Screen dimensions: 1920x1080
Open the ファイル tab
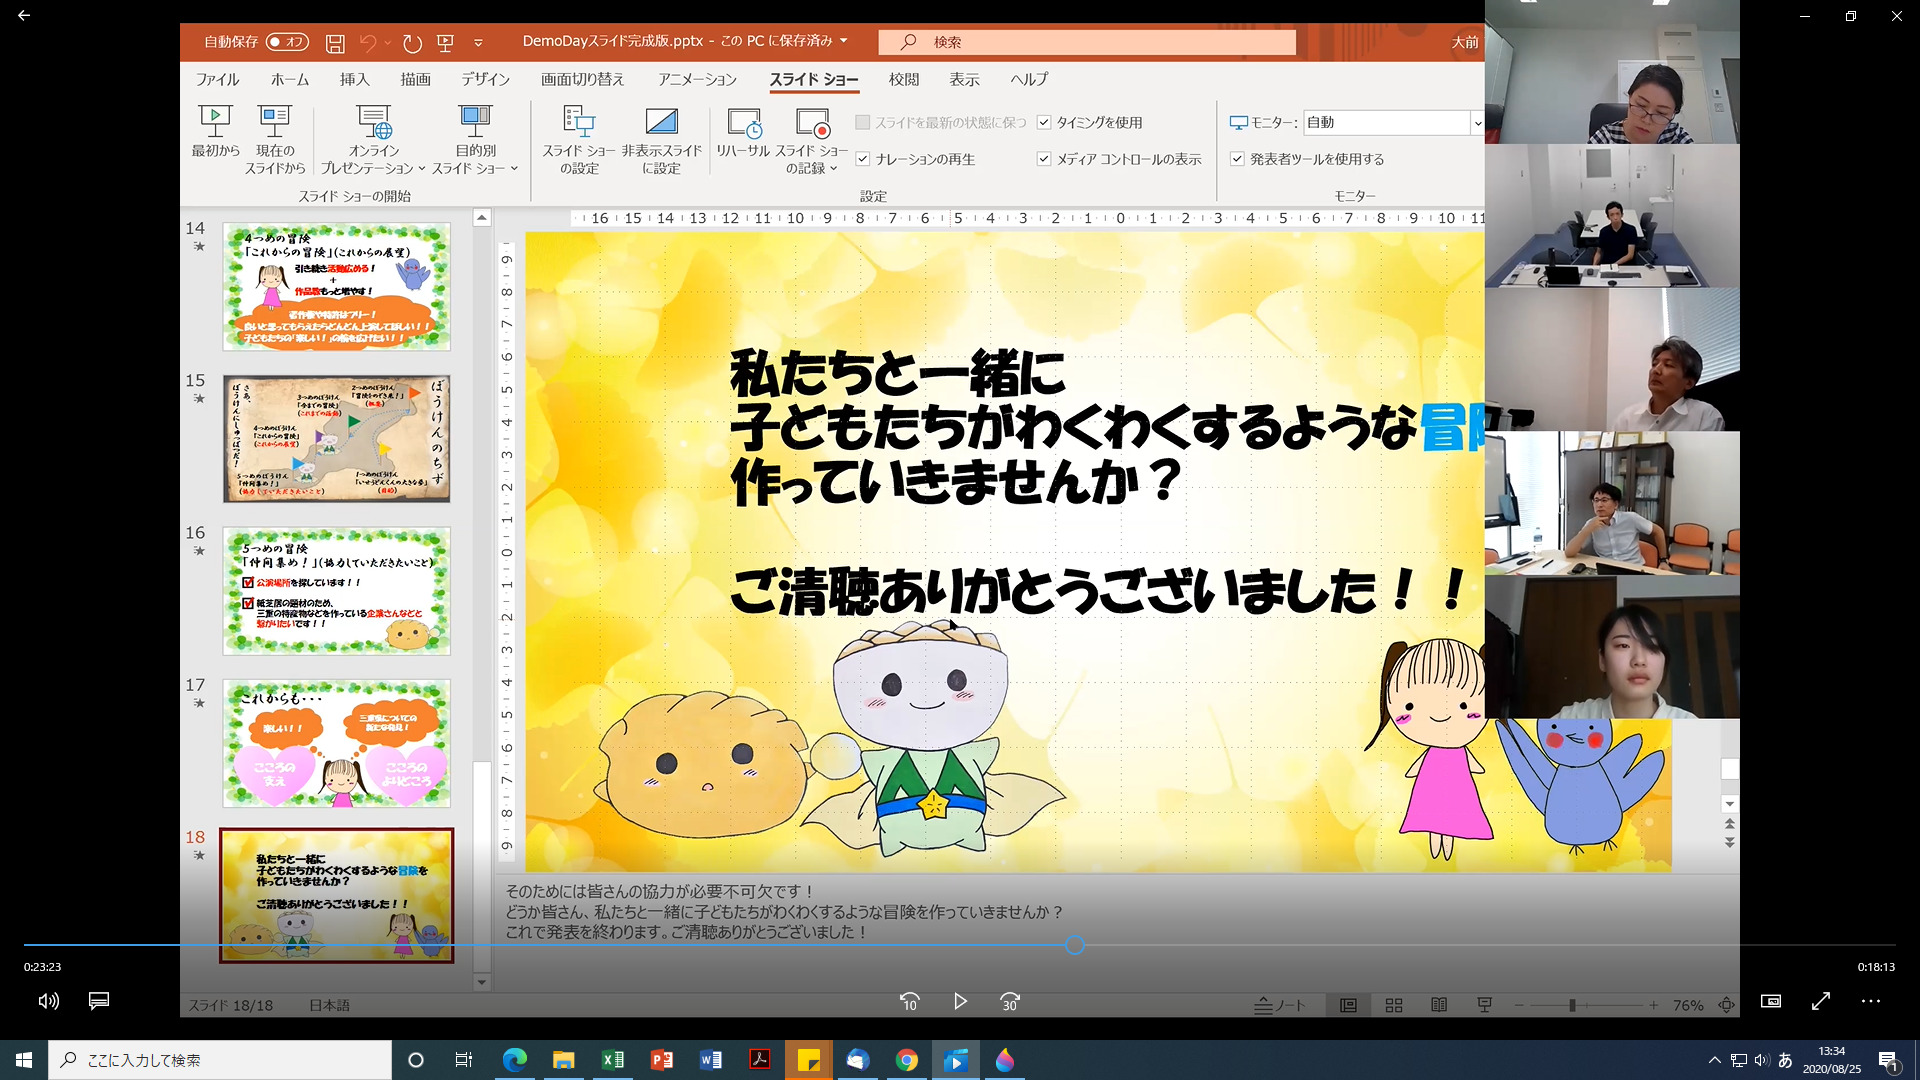click(217, 79)
